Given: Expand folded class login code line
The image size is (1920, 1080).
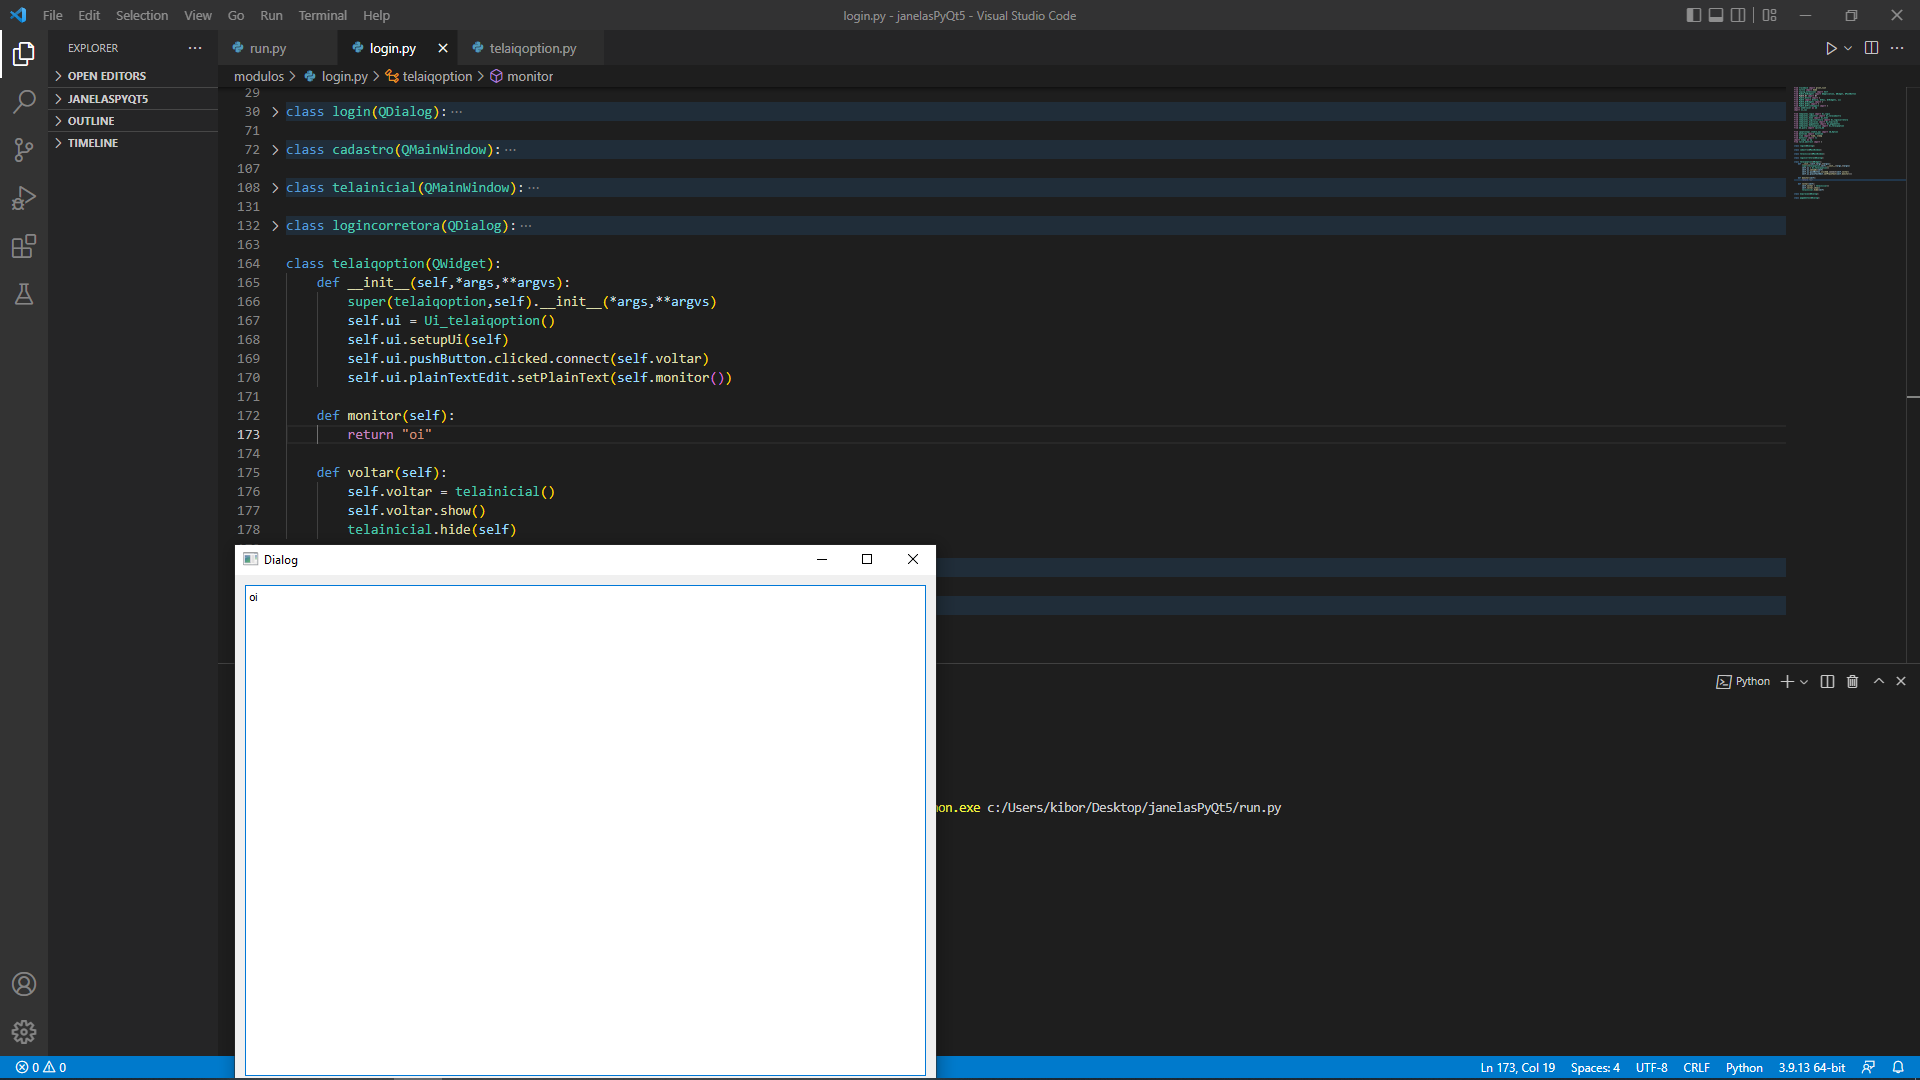Looking at the screenshot, I should tap(275, 112).
